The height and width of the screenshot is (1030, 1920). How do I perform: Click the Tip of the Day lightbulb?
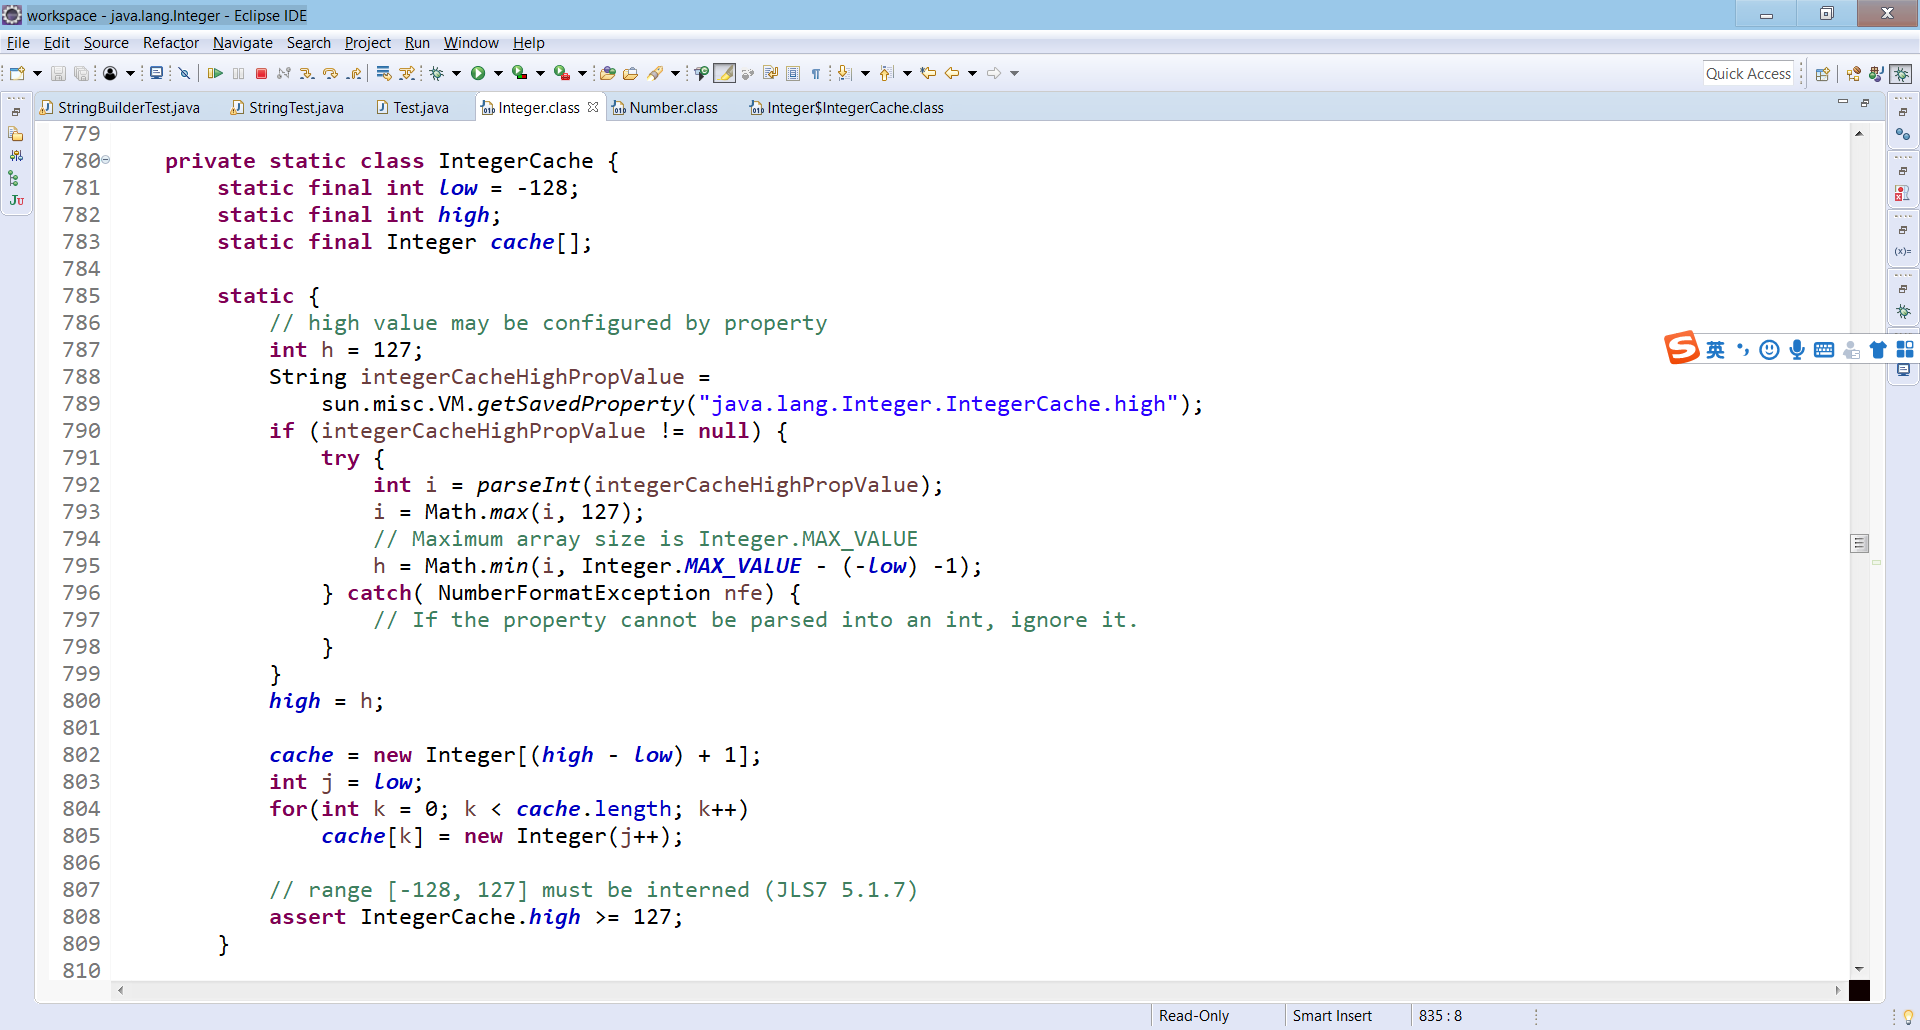coord(1908,1016)
